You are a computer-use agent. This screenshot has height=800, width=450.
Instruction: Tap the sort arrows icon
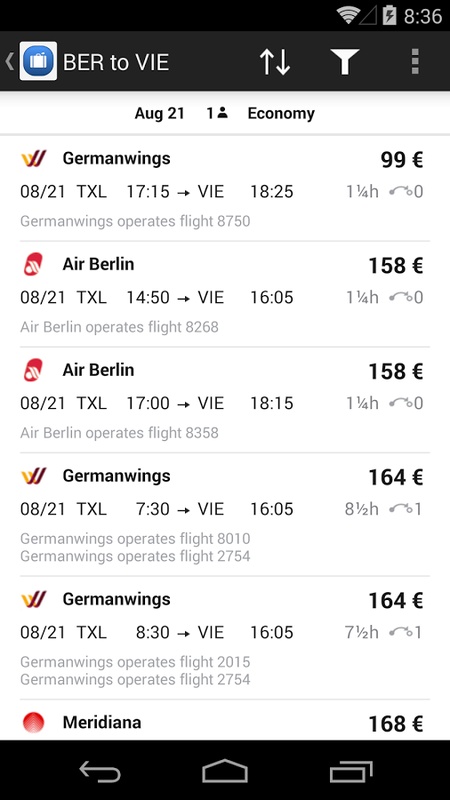(275, 62)
